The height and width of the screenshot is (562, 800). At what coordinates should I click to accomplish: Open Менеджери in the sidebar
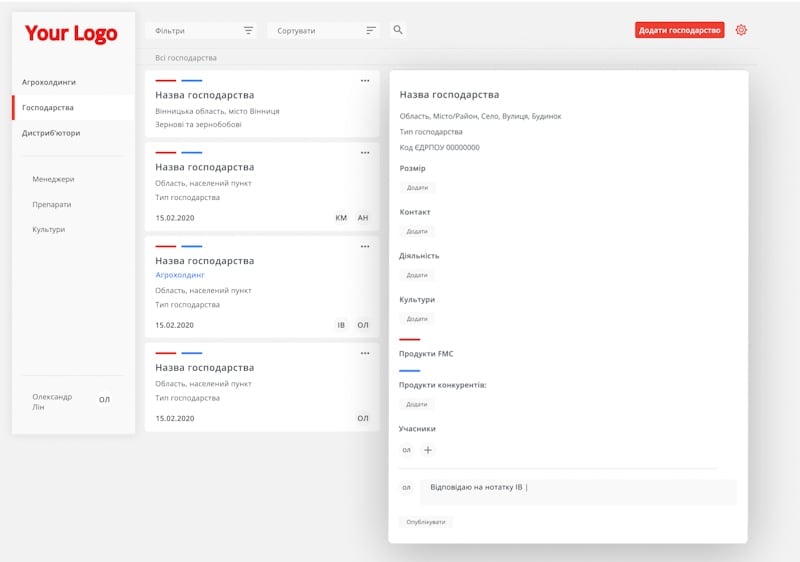click(x=53, y=179)
